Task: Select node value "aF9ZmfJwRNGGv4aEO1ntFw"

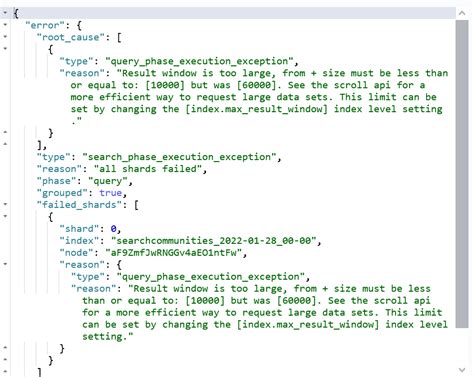Action: tap(173, 253)
